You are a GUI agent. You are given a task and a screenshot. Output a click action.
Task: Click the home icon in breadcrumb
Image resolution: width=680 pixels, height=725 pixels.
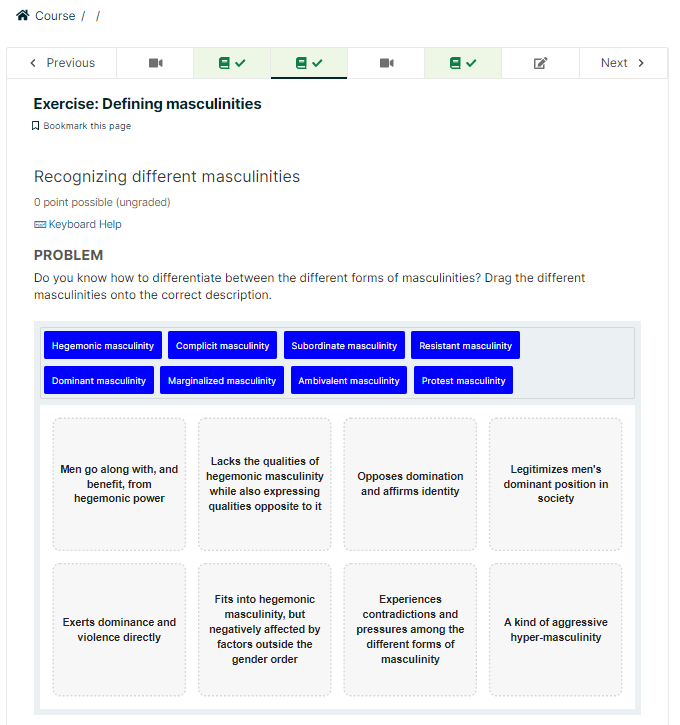coord(23,15)
